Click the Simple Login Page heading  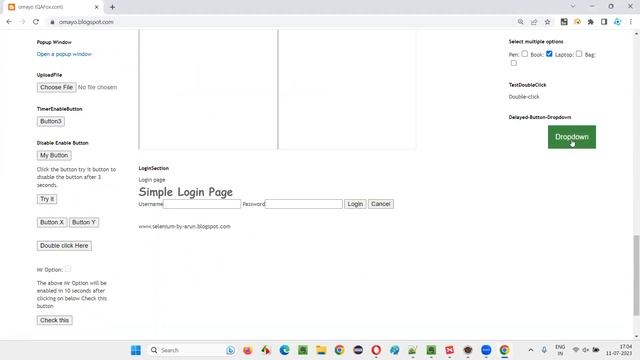[x=186, y=192]
